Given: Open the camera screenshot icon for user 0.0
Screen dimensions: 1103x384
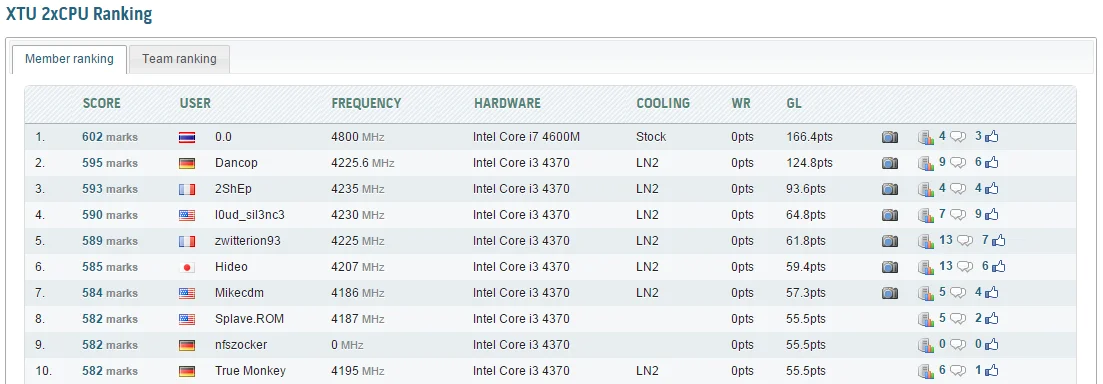Looking at the screenshot, I should coord(890,137).
